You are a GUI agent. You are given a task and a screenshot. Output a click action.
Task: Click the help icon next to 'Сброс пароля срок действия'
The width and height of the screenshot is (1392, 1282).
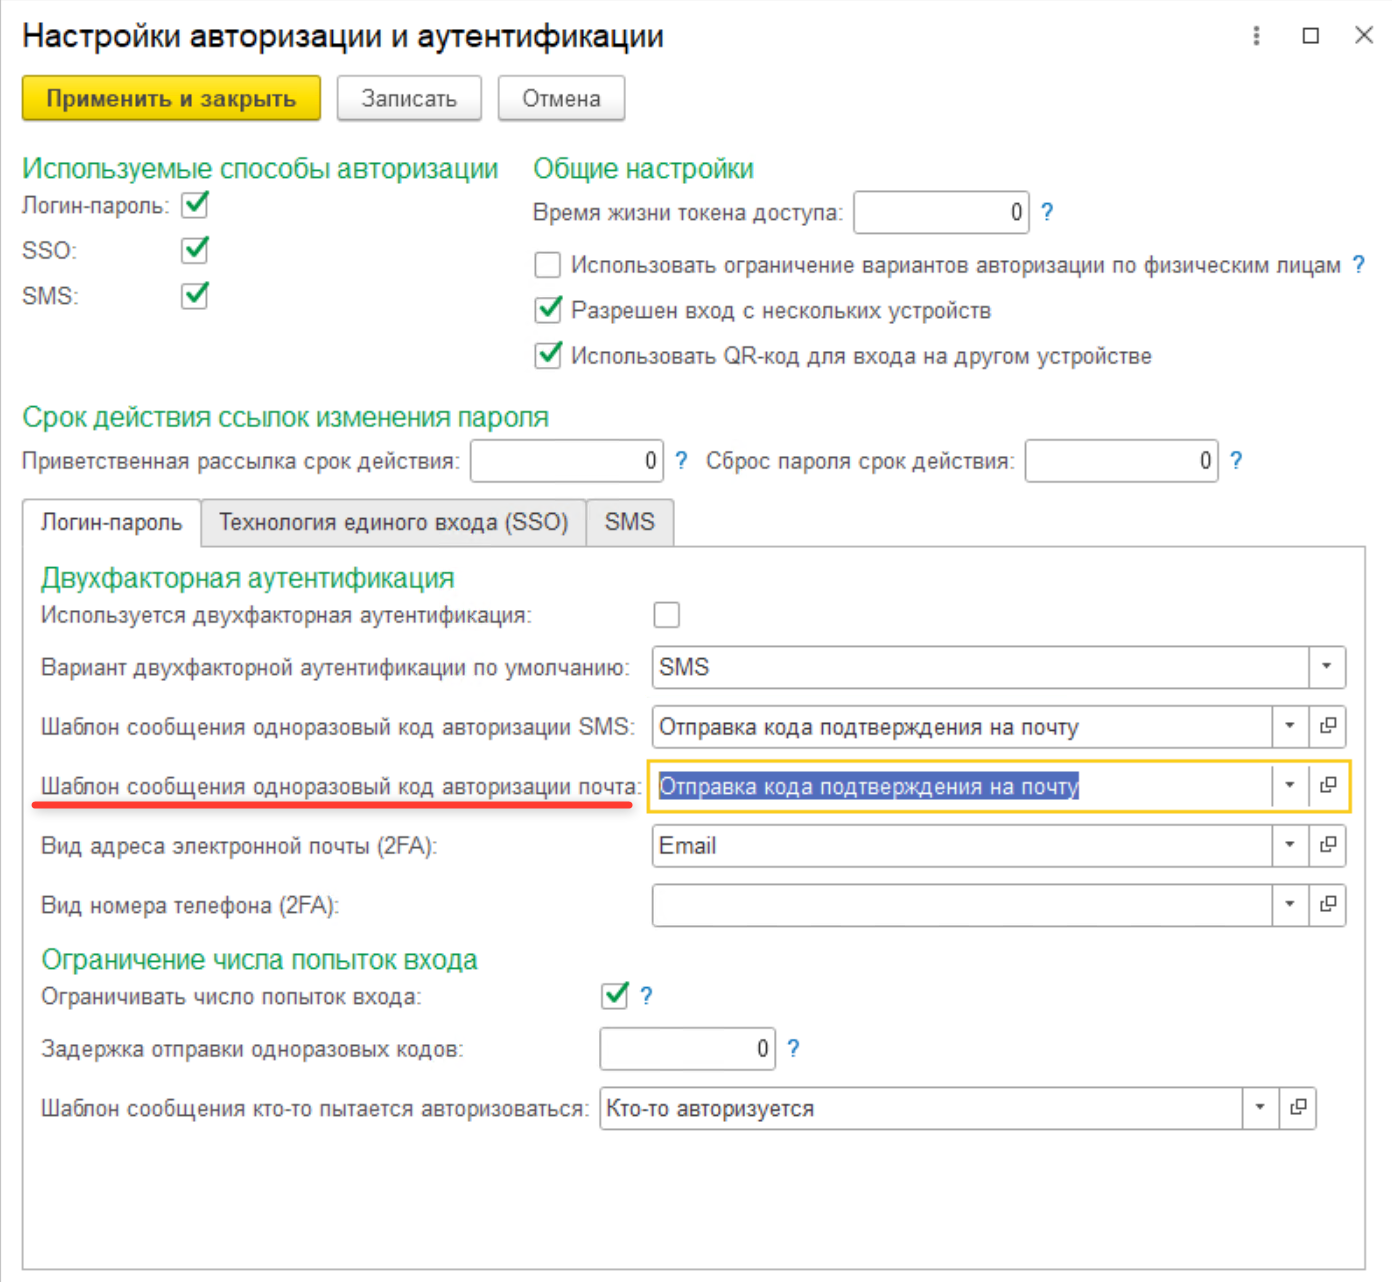point(1236,460)
